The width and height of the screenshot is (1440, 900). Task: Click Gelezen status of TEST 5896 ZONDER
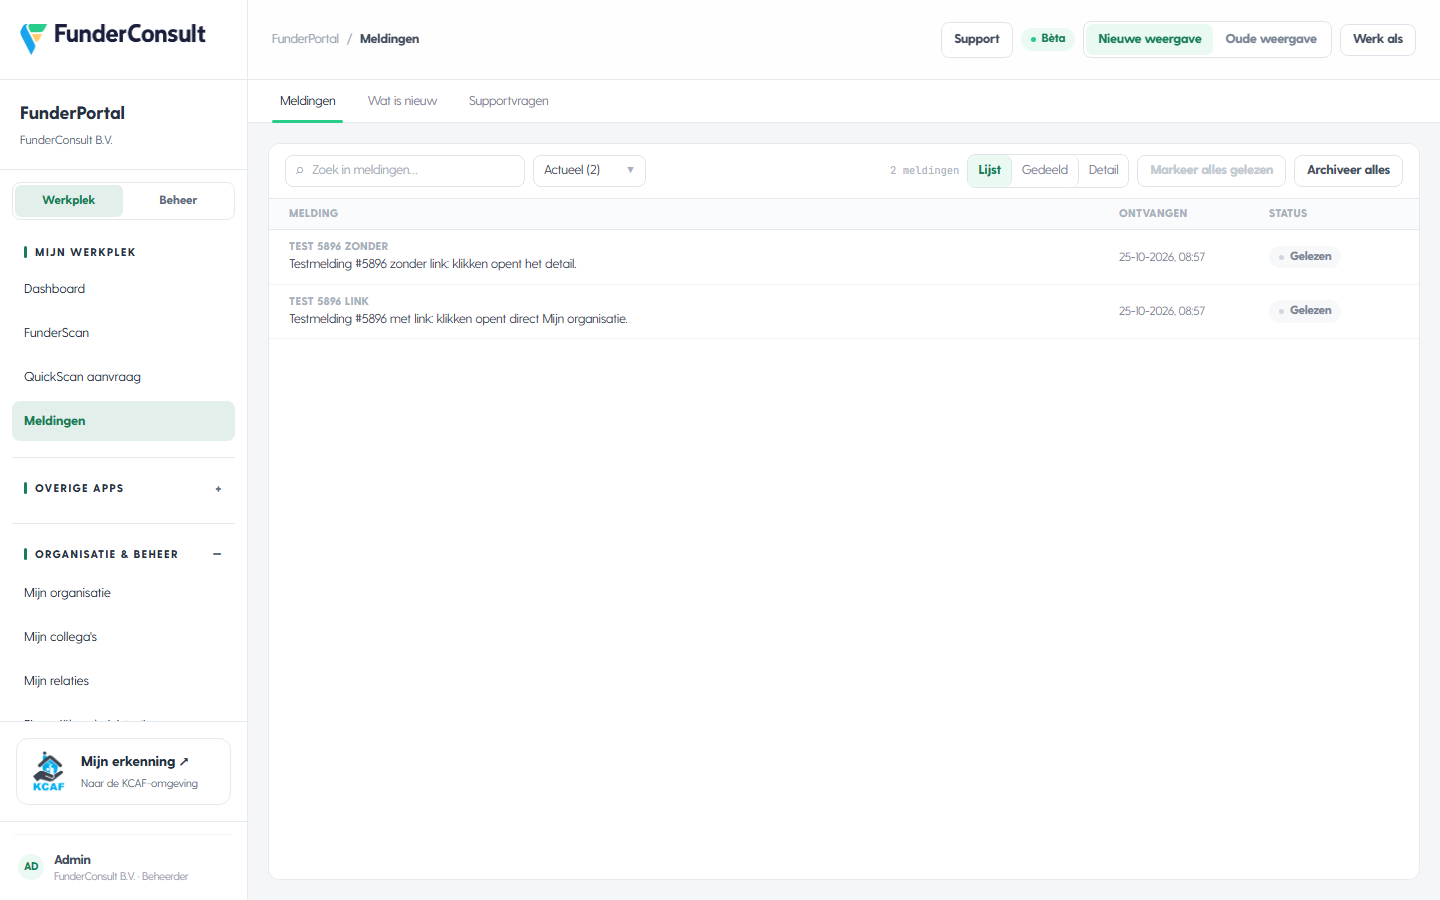(x=1304, y=257)
